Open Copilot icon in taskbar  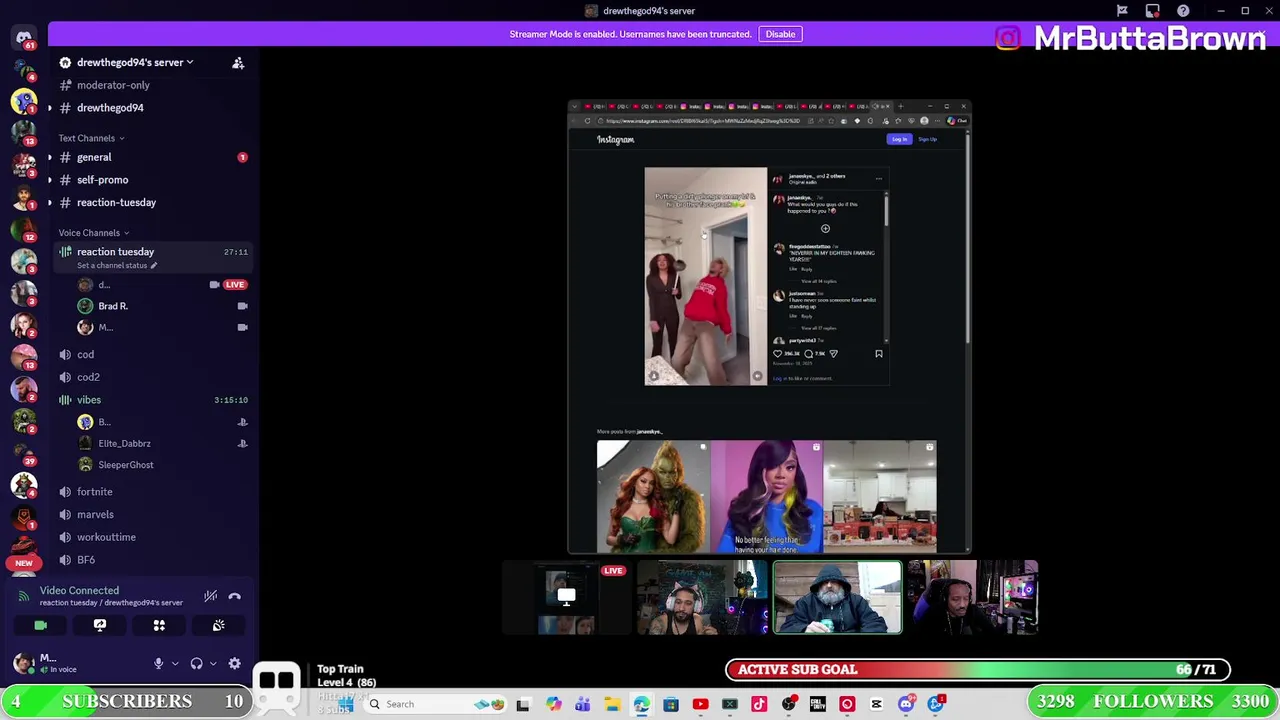pos(553,704)
